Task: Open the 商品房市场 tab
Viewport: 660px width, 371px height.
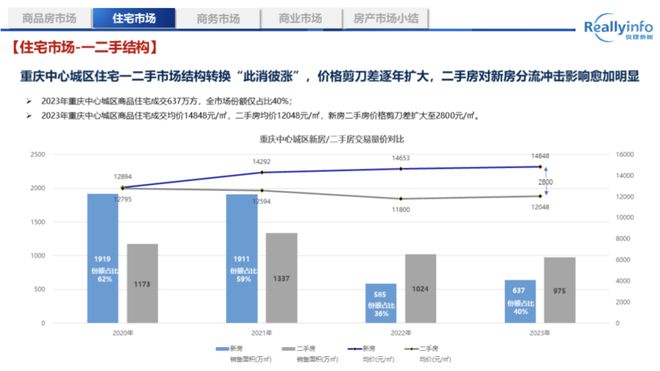Action: pyautogui.click(x=49, y=19)
